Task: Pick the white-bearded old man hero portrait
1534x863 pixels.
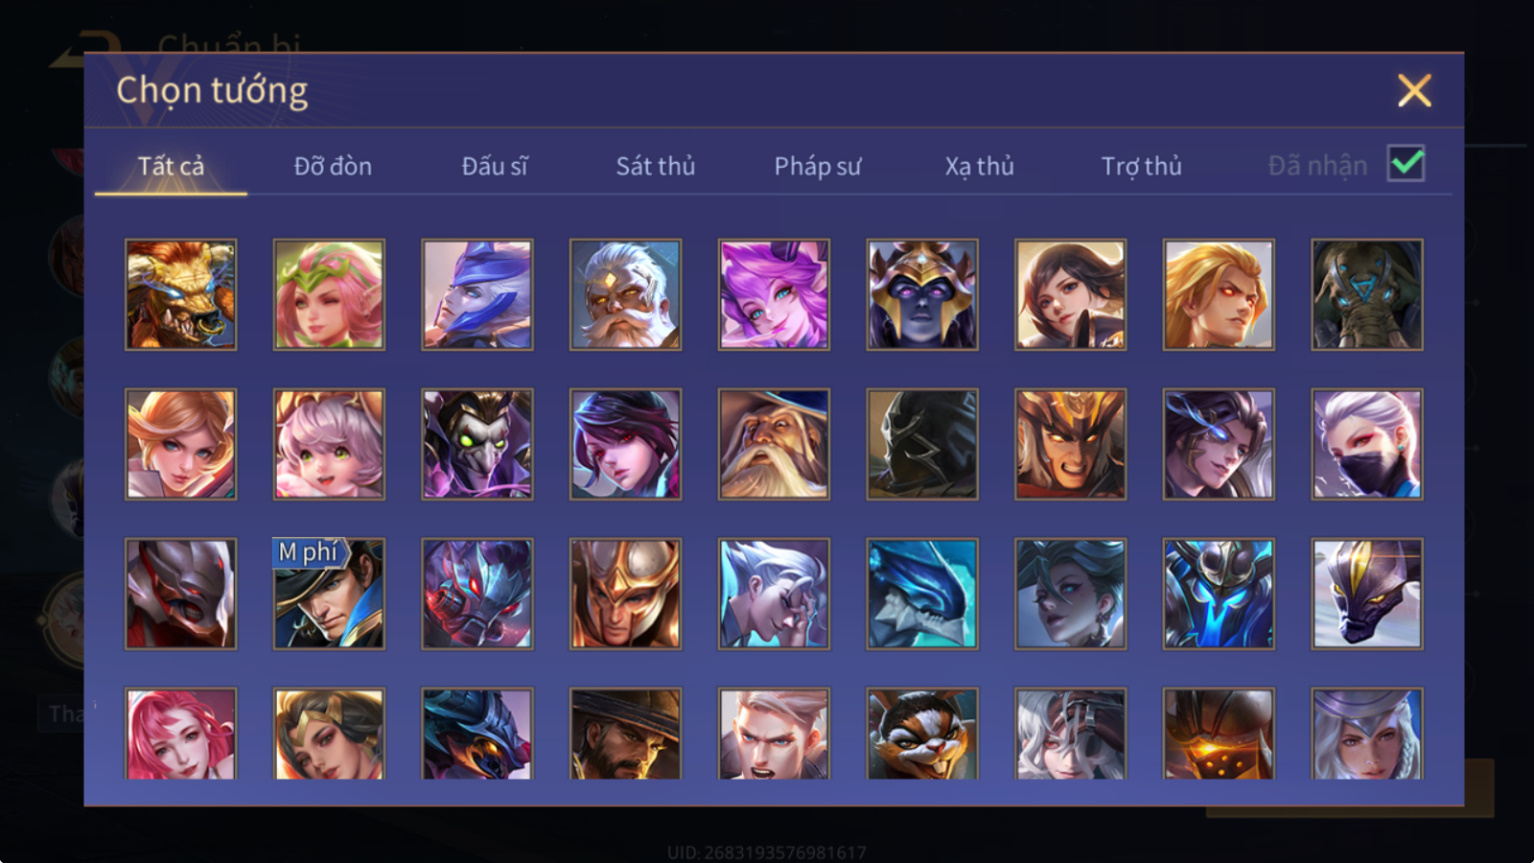Action: [625, 294]
